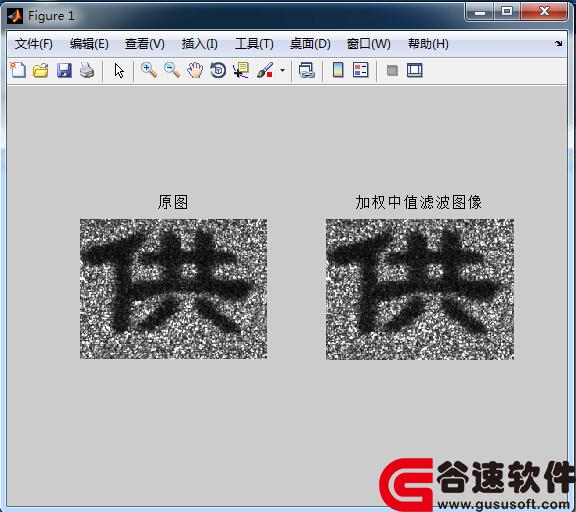576x512 pixels.
Task: Expand the brush color dropdown arrow
Action: click(x=282, y=70)
